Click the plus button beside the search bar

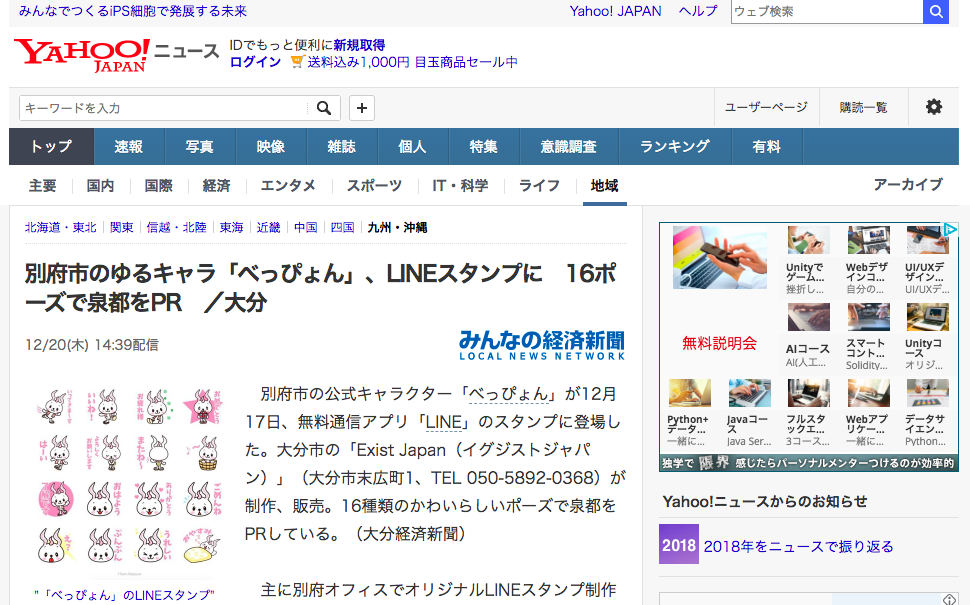pos(361,106)
